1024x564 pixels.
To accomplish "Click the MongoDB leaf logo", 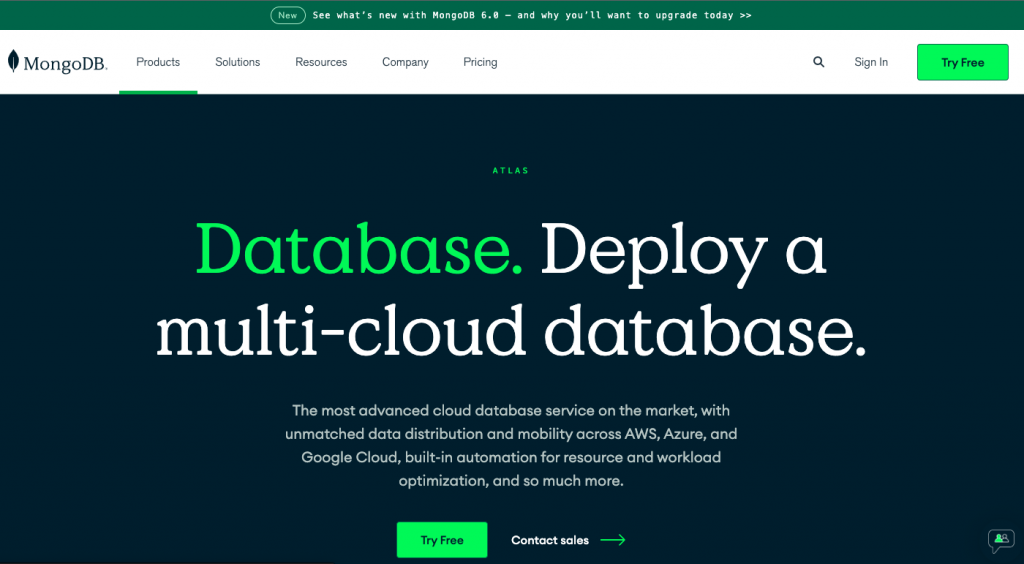I will tap(13, 61).
